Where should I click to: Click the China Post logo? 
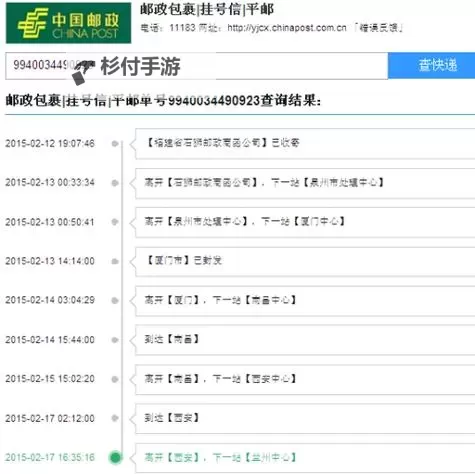click(x=68, y=23)
